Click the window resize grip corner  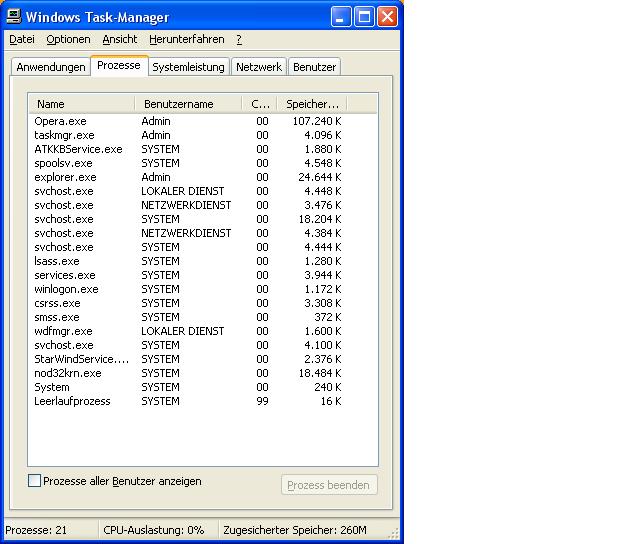[x=394, y=533]
